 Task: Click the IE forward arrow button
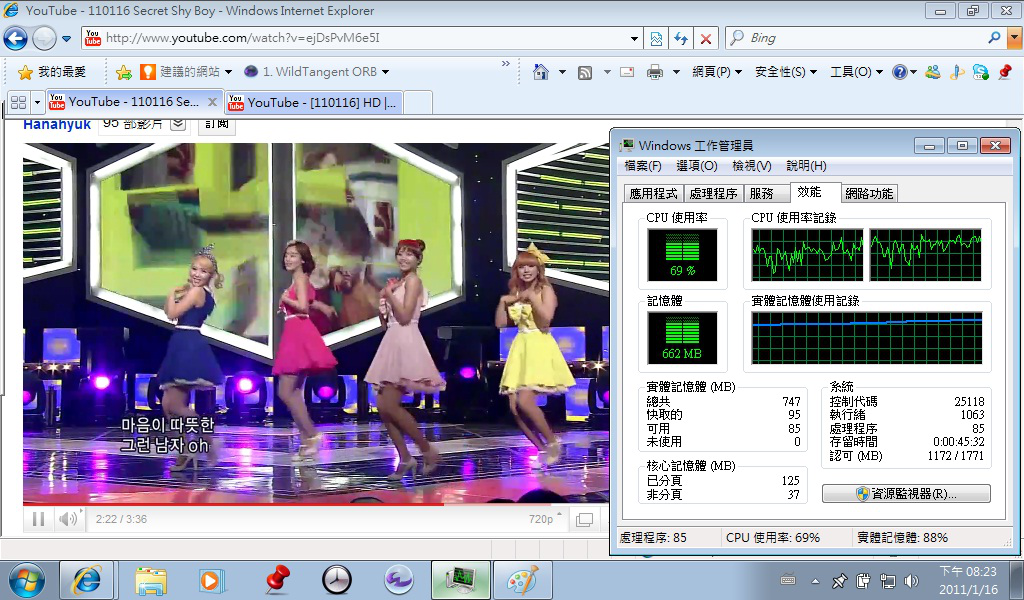[x=44, y=39]
